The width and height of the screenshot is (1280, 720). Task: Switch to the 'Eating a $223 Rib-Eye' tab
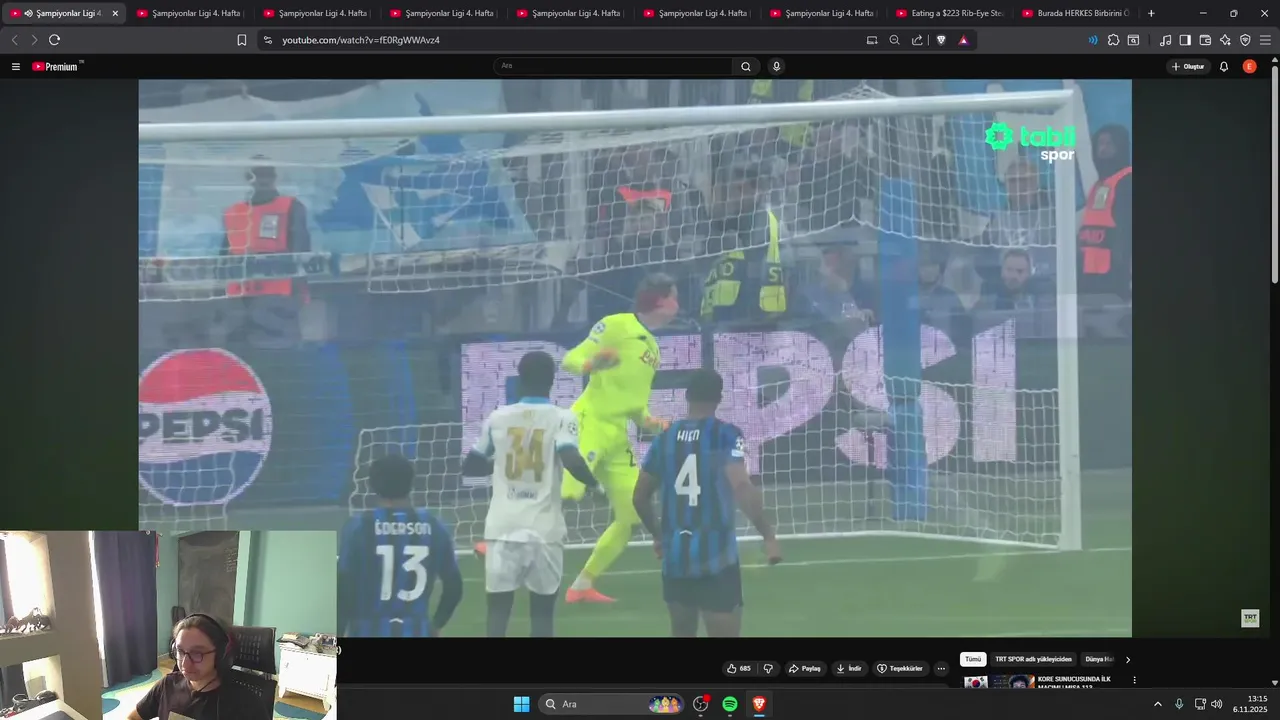coord(949,13)
